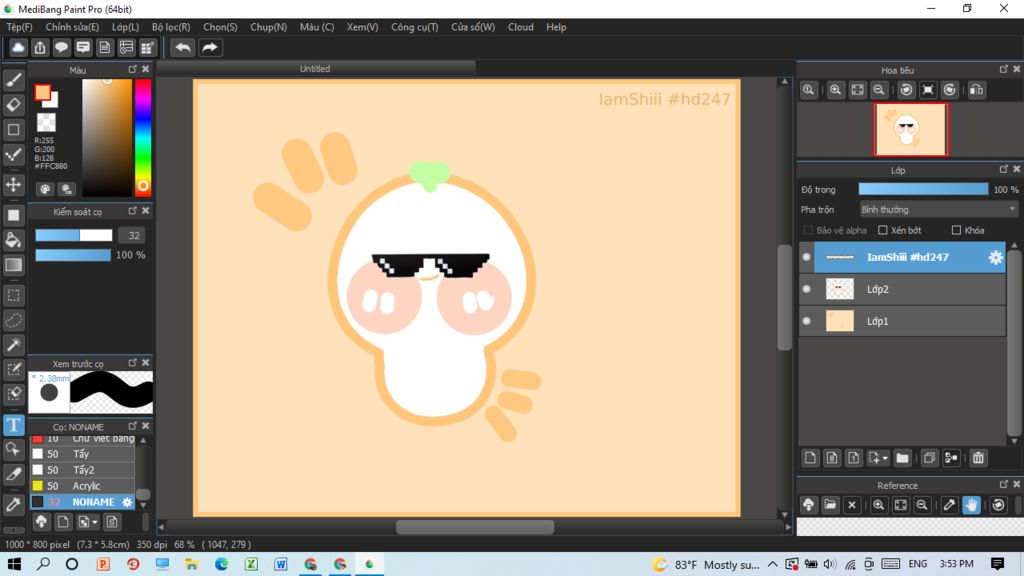
Task: Pick the Magic Wand tool
Action: [14, 345]
